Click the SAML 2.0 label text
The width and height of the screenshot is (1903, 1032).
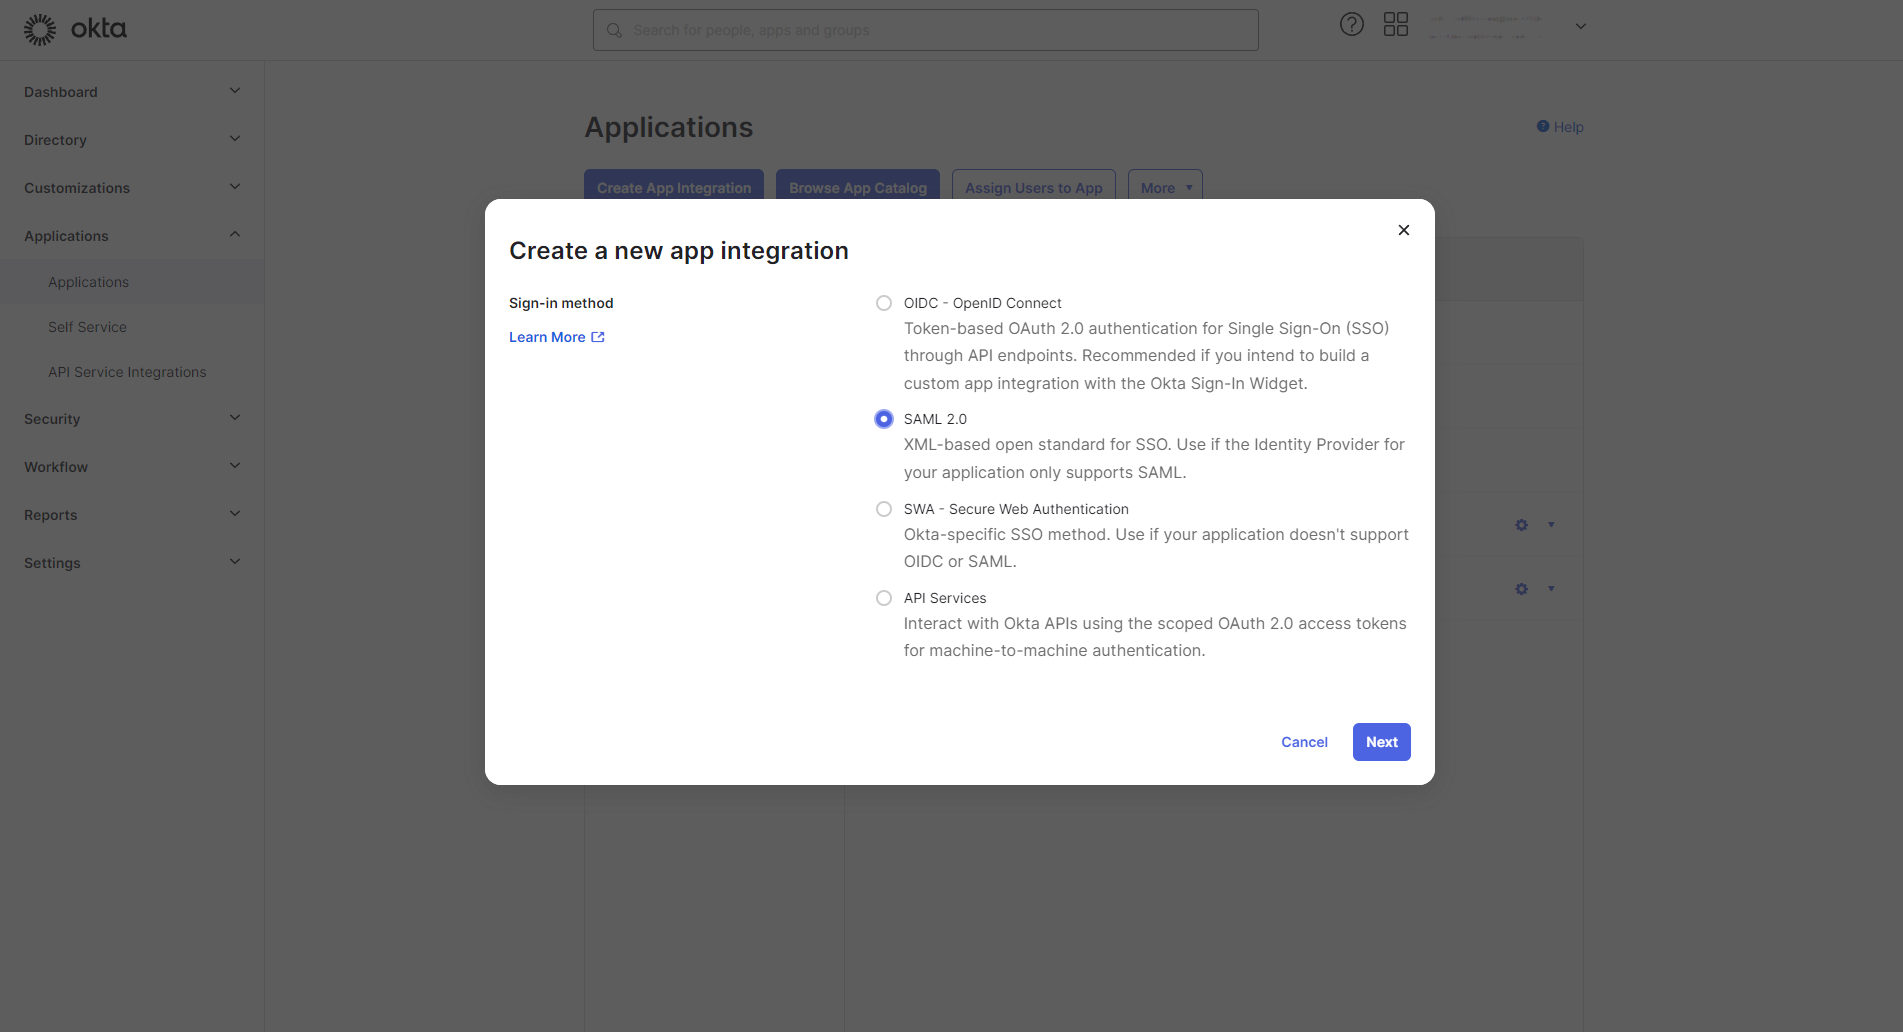click(x=935, y=419)
